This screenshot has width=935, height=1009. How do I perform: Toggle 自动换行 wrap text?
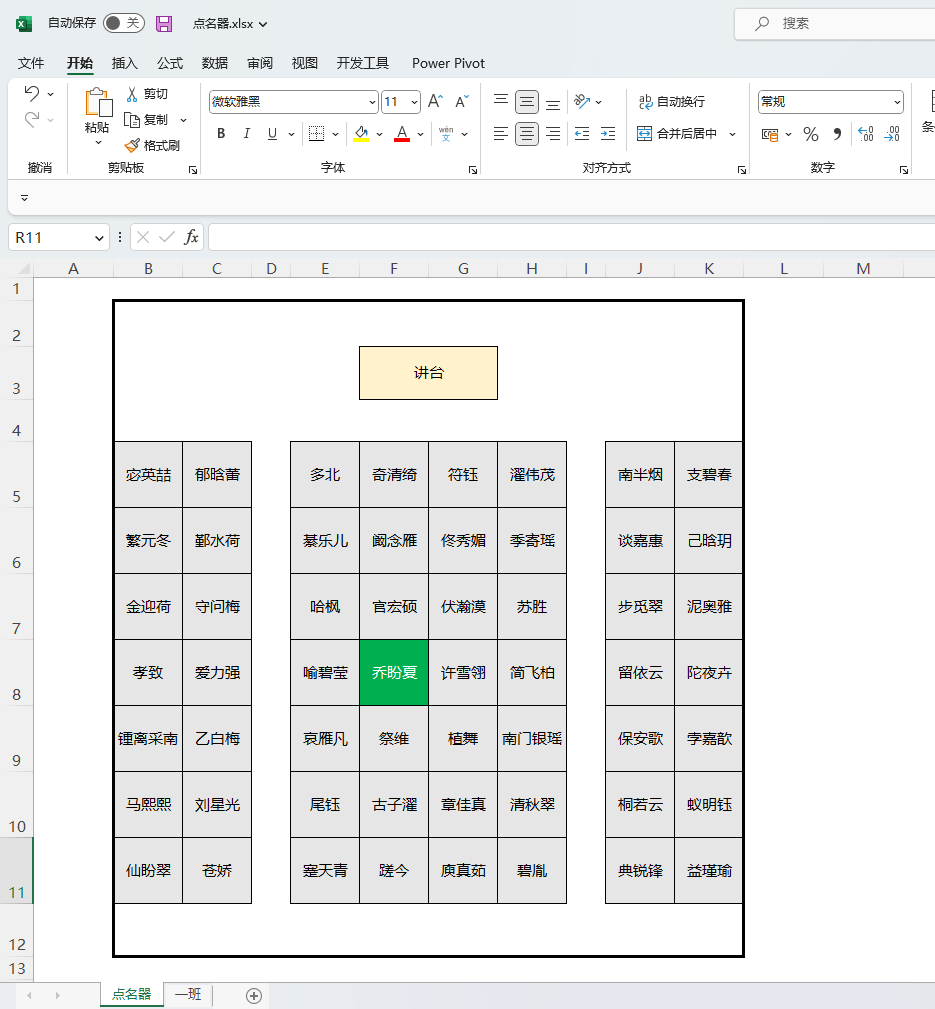point(671,102)
